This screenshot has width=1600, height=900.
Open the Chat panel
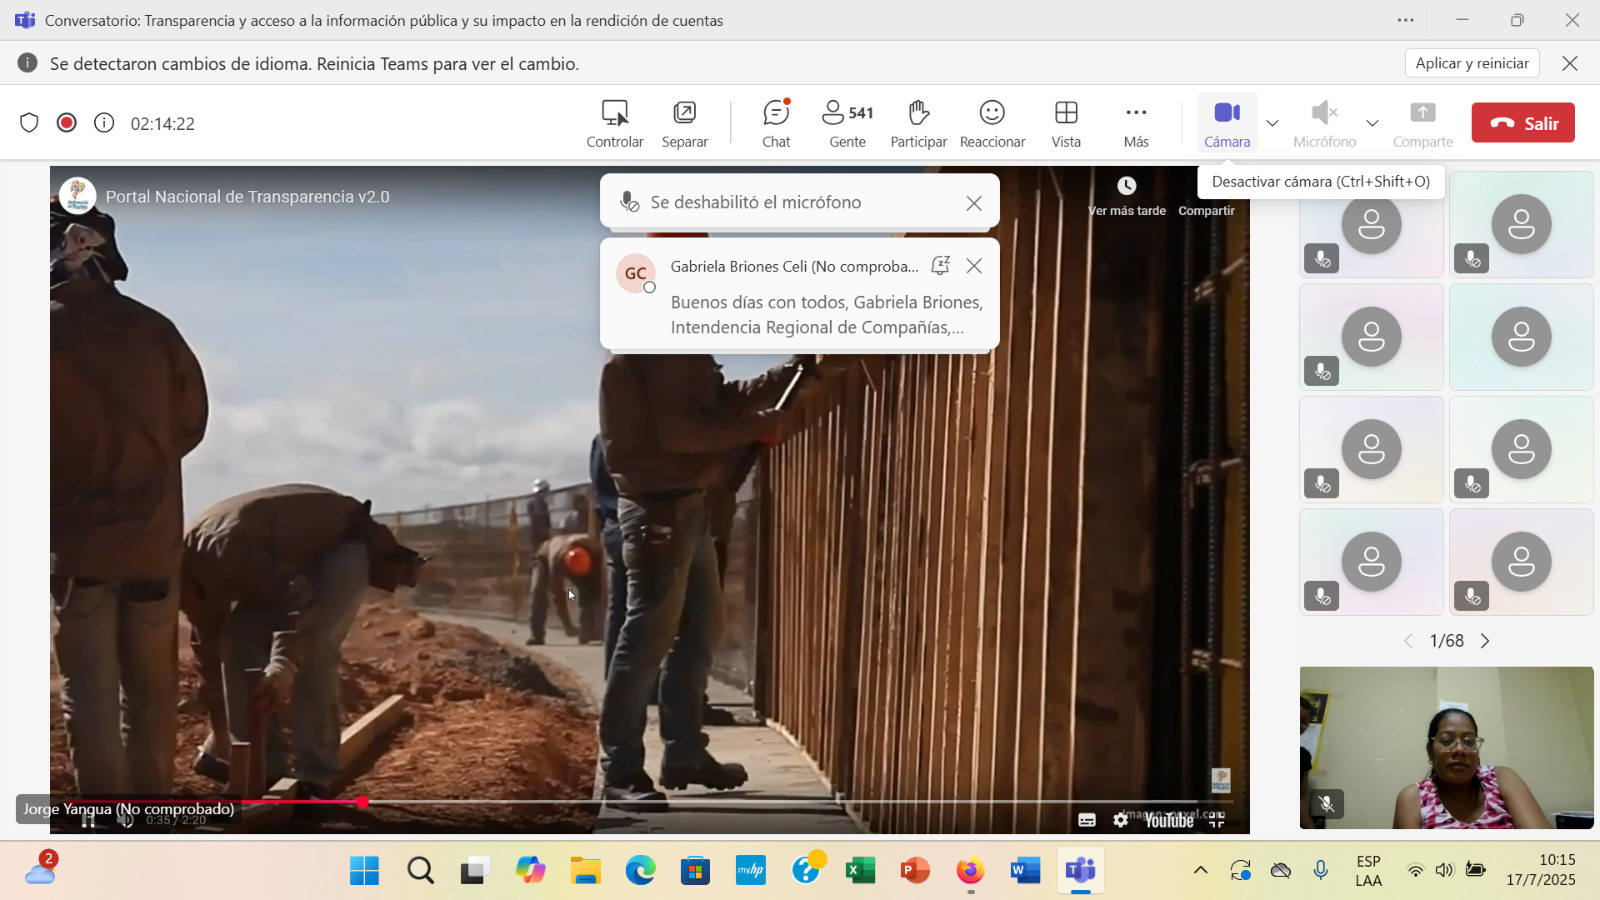tap(776, 124)
